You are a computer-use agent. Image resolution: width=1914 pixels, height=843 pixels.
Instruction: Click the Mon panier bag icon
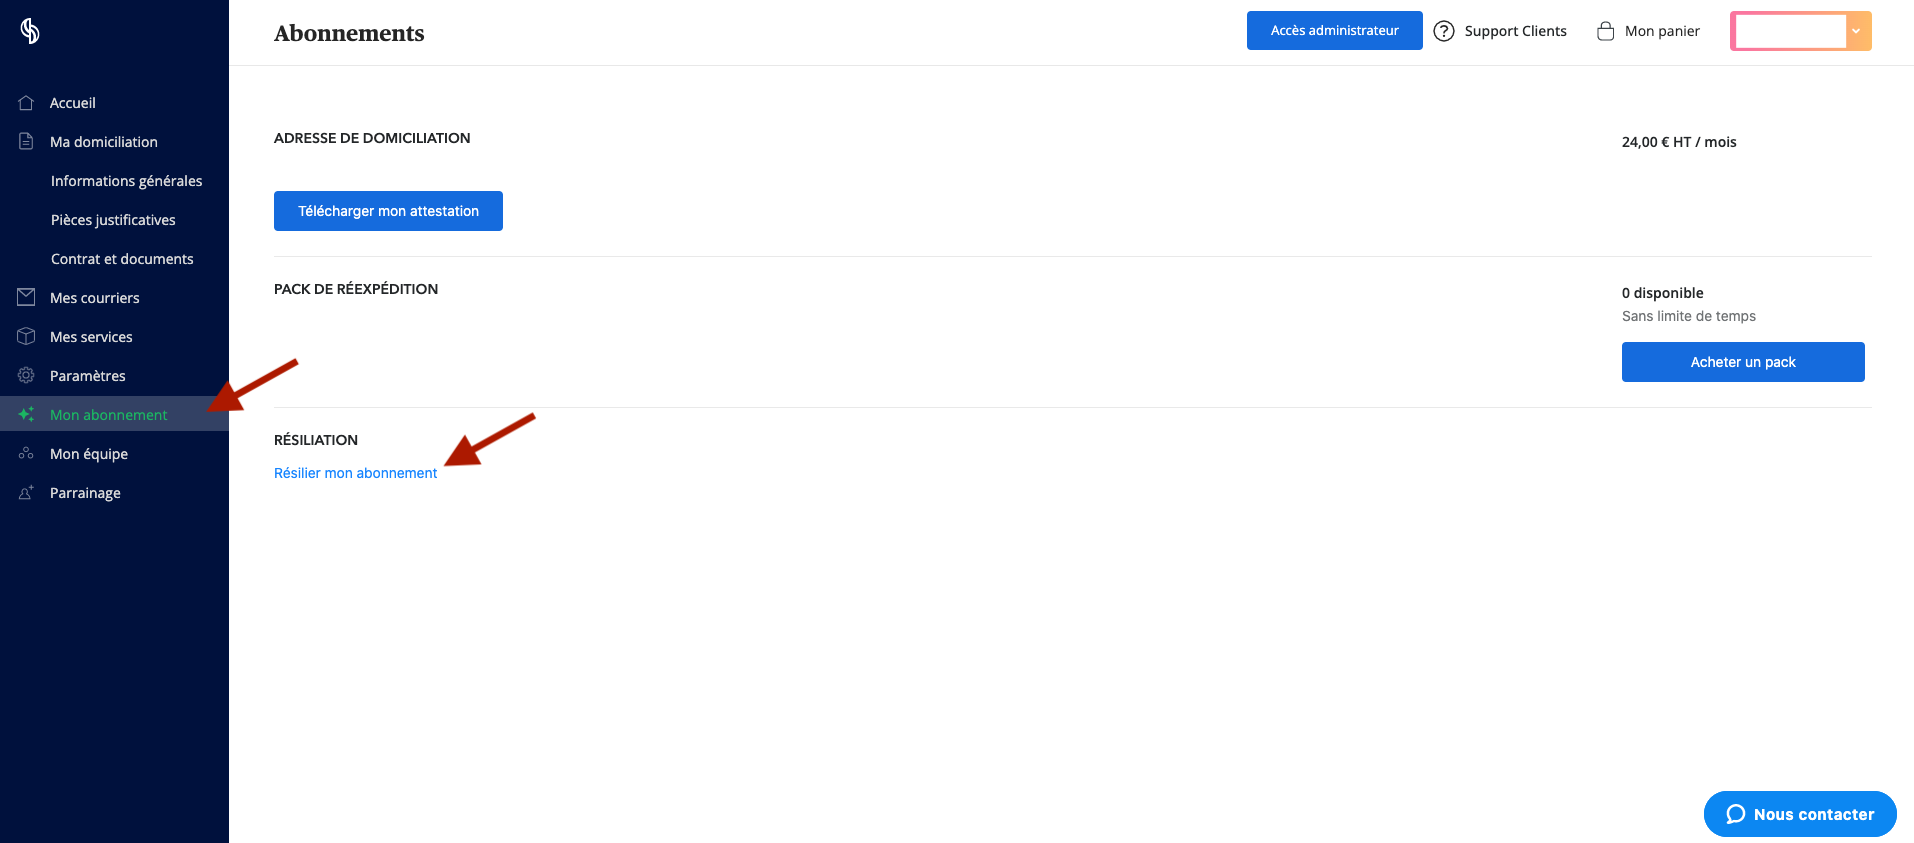tap(1605, 31)
